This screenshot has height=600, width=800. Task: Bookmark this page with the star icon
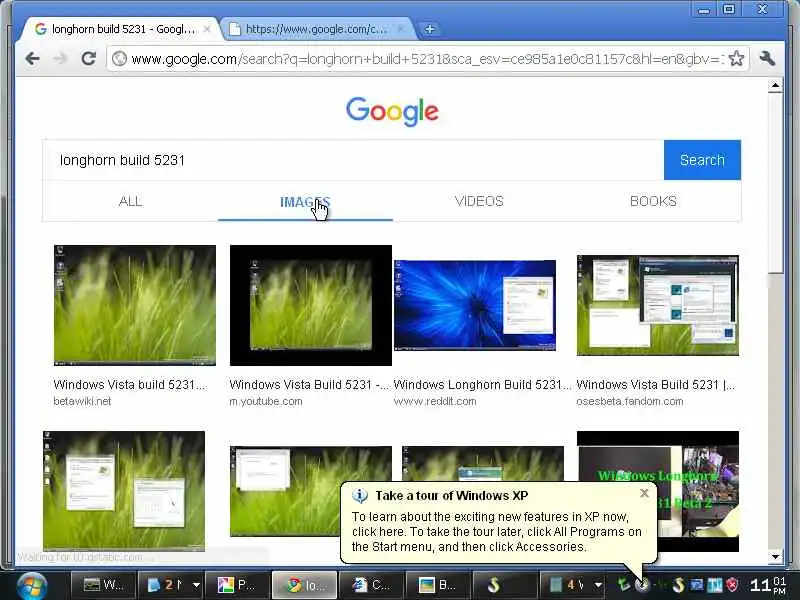point(736,59)
